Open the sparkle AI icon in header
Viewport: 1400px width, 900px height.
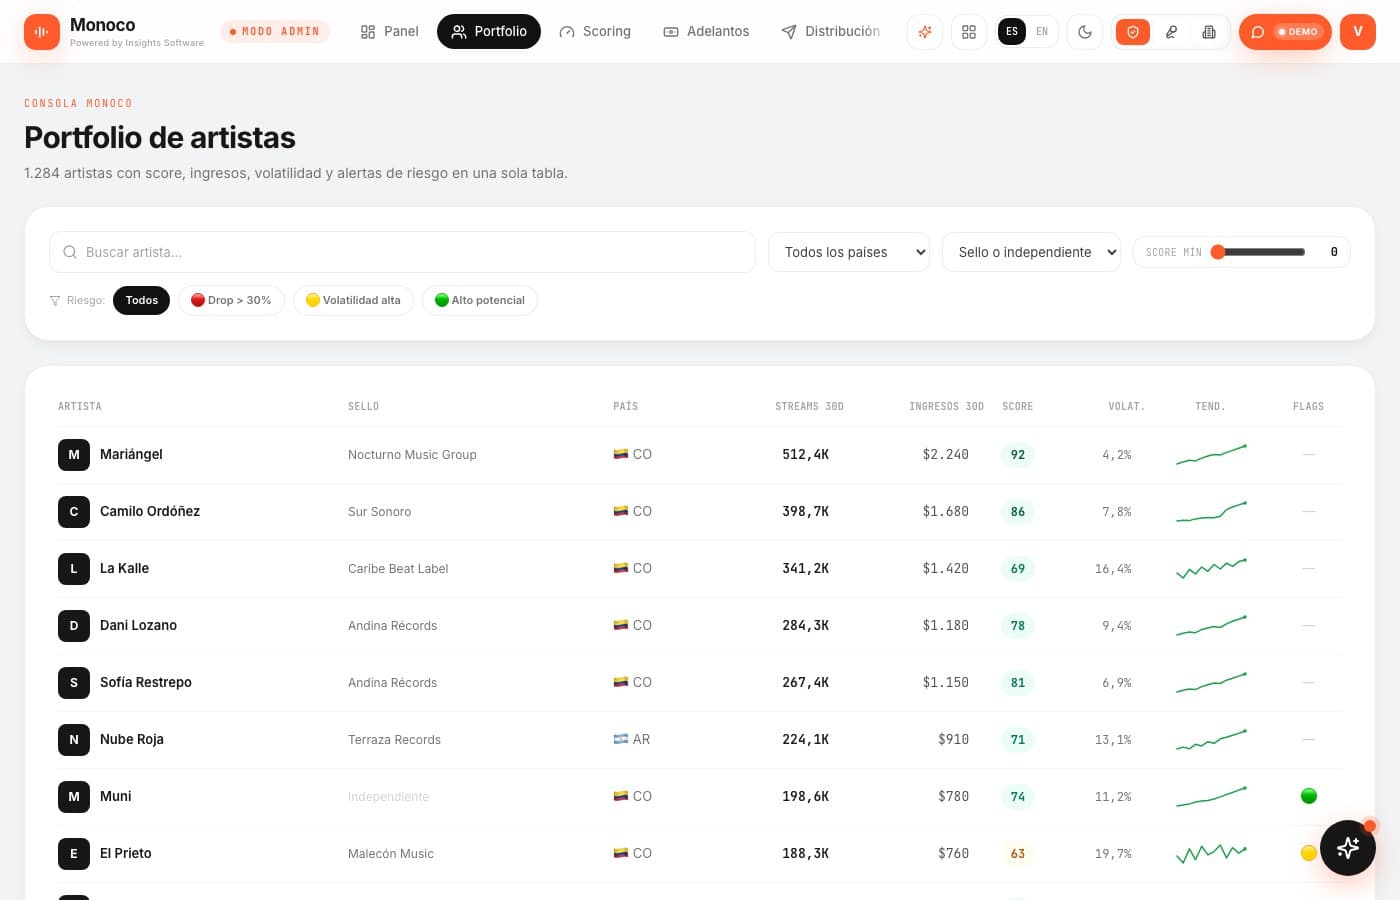tap(925, 32)
